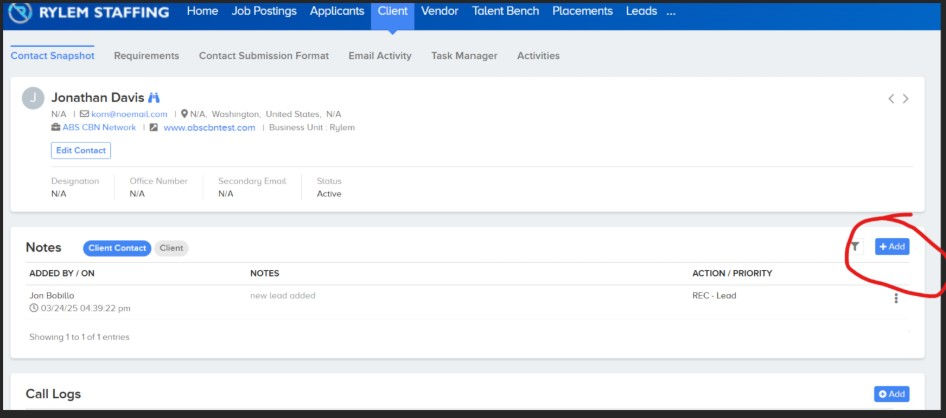Click the Rylem Staffing logo icon

click(20, 12)
